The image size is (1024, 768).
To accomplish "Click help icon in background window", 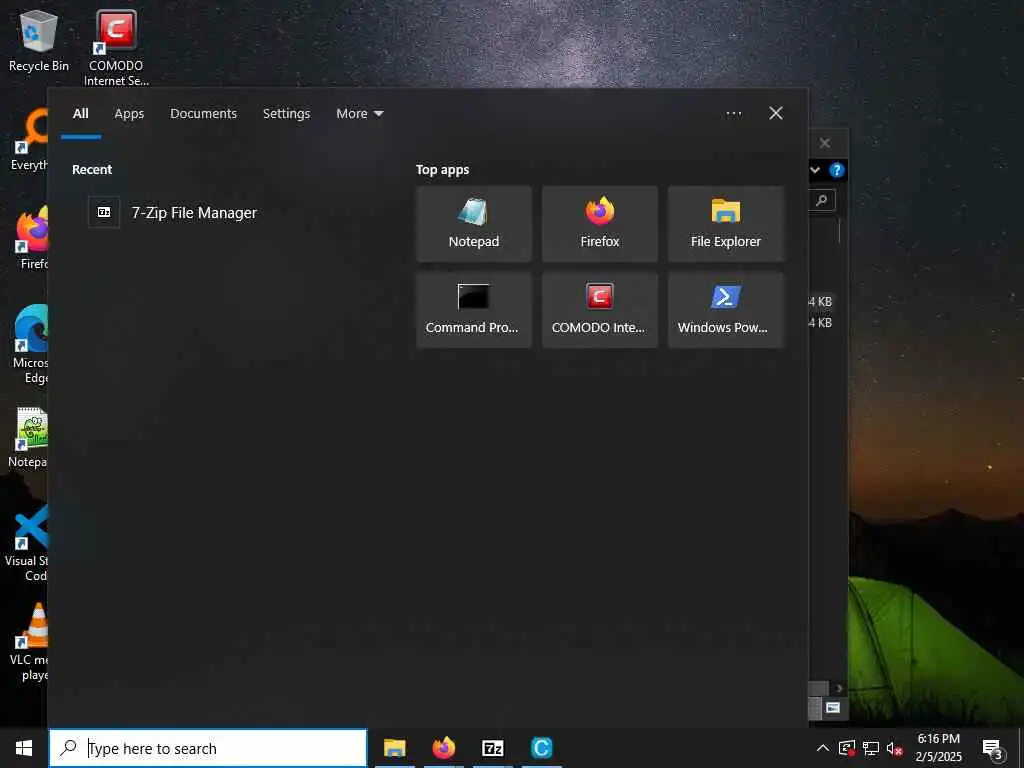I will pos(837,170).
